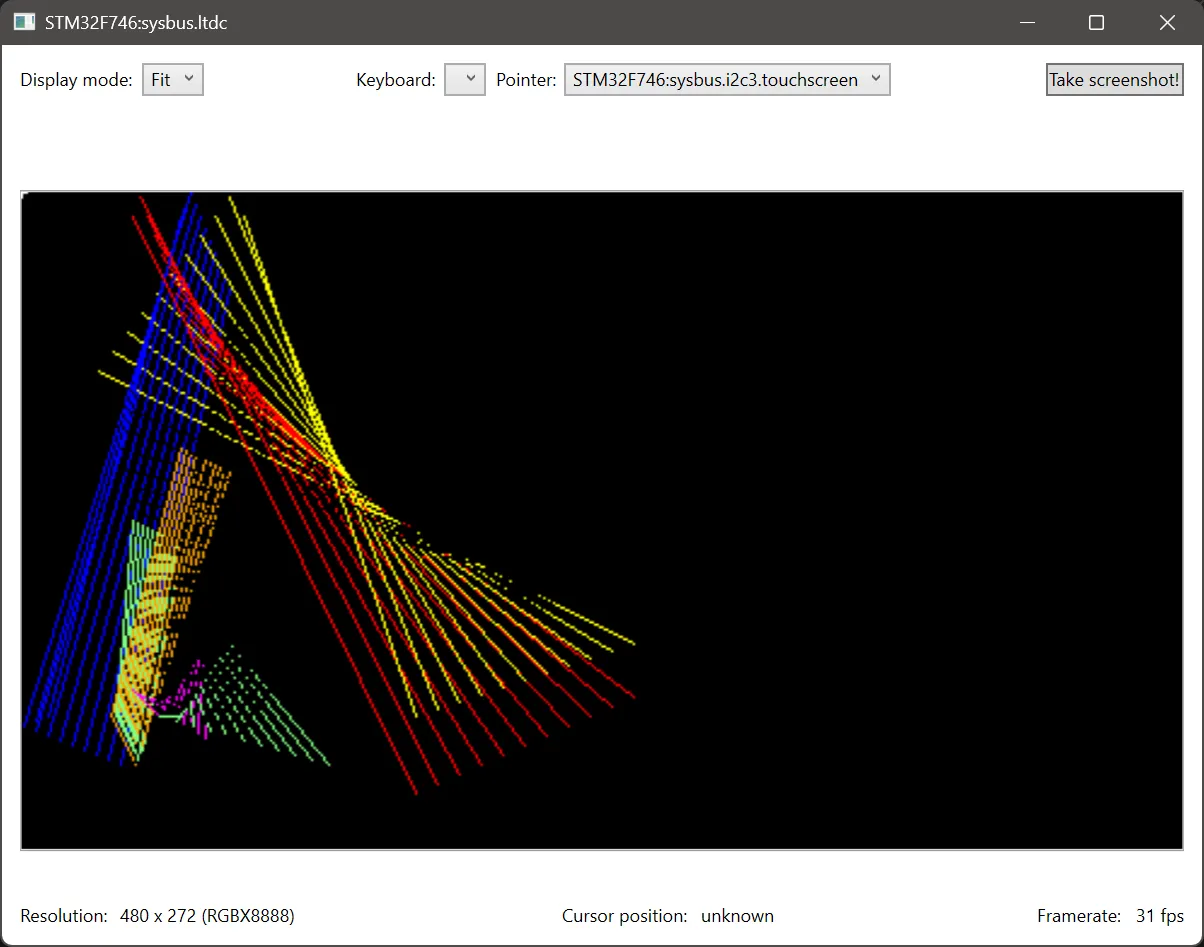Click the Pointer dropdown chevron
Screen dimensions: 1204x947
tap(876, 79)
